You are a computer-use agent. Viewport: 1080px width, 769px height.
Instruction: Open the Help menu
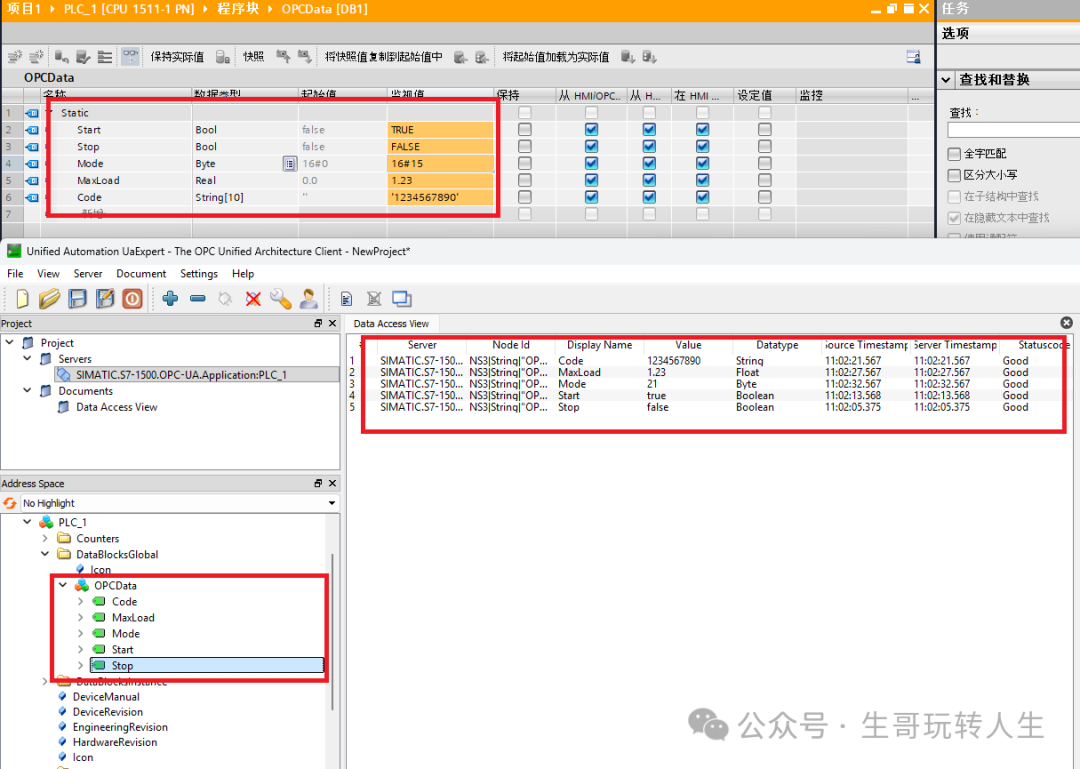point(243,274)
